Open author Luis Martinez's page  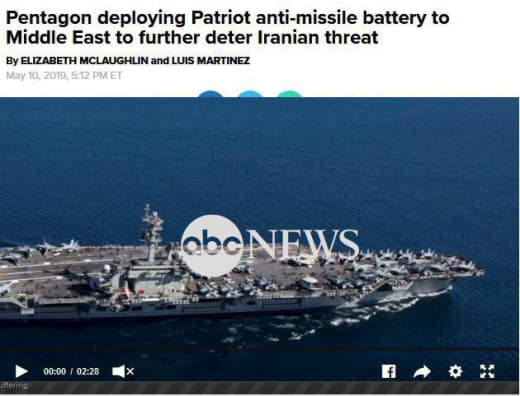click(211, 61)
